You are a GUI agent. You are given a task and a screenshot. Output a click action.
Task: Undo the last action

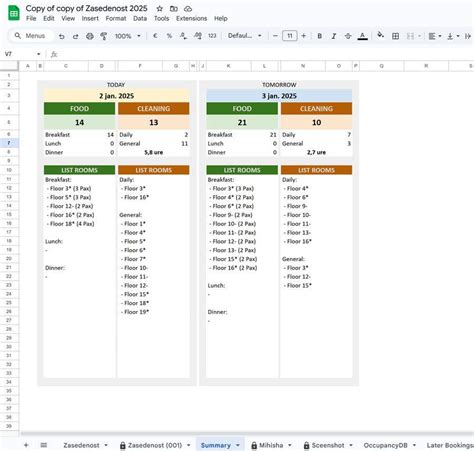tap(62, 36)
